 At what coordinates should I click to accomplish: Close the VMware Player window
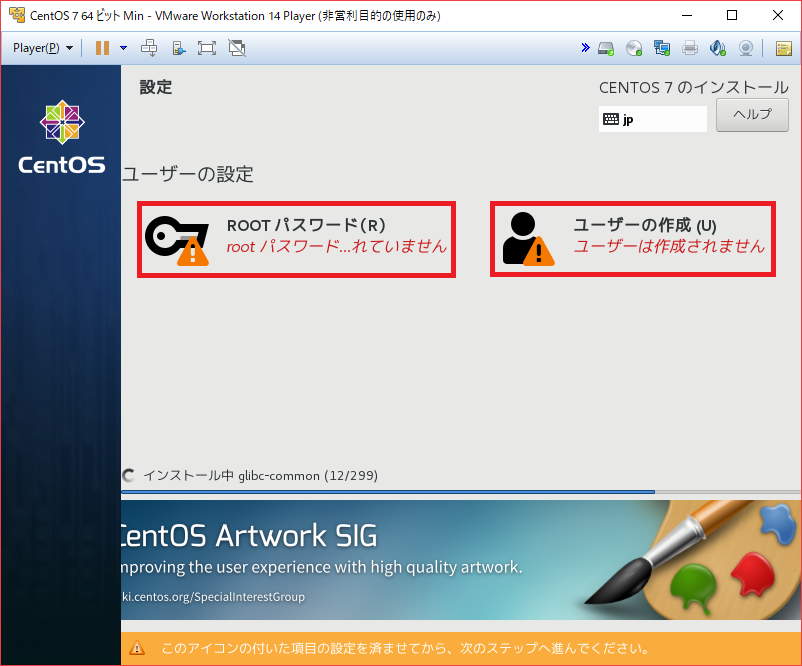778,15
